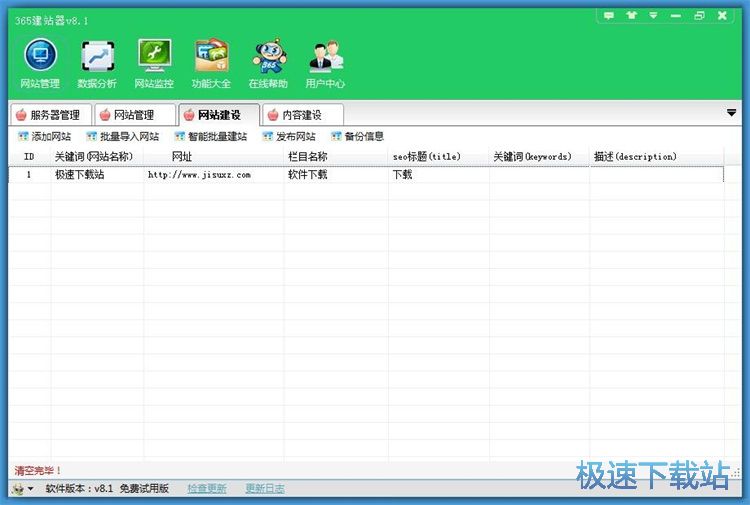Screen dimensions: 750x505
Task: Click the http://www.jisuxz.com cell
Action: pyautogui.click(x=213, y=175)
